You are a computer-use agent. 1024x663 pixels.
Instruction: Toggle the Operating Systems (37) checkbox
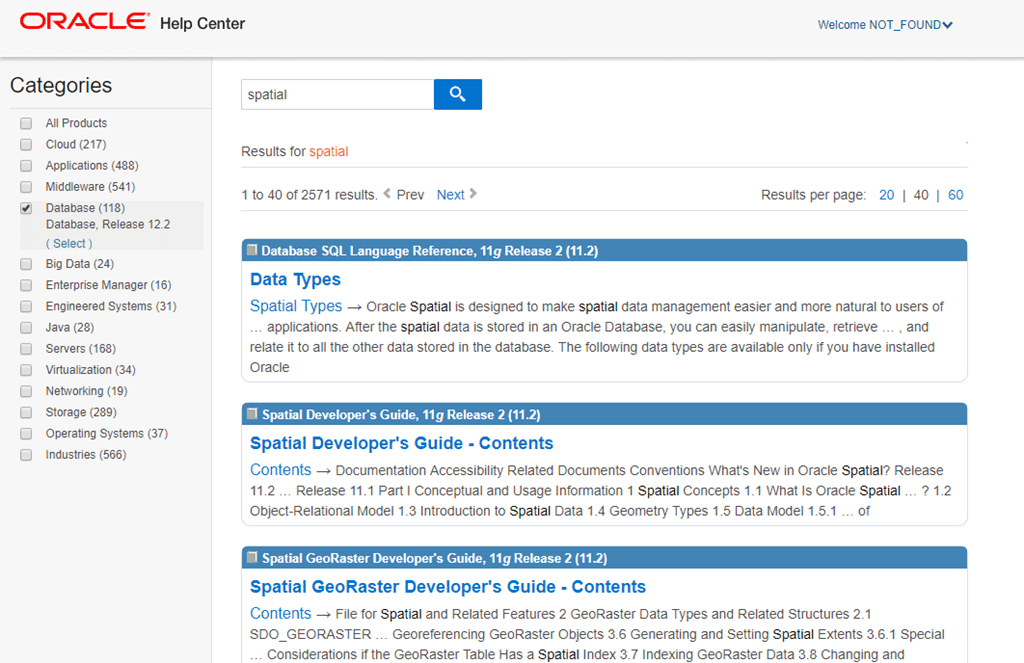pos(26,434)
